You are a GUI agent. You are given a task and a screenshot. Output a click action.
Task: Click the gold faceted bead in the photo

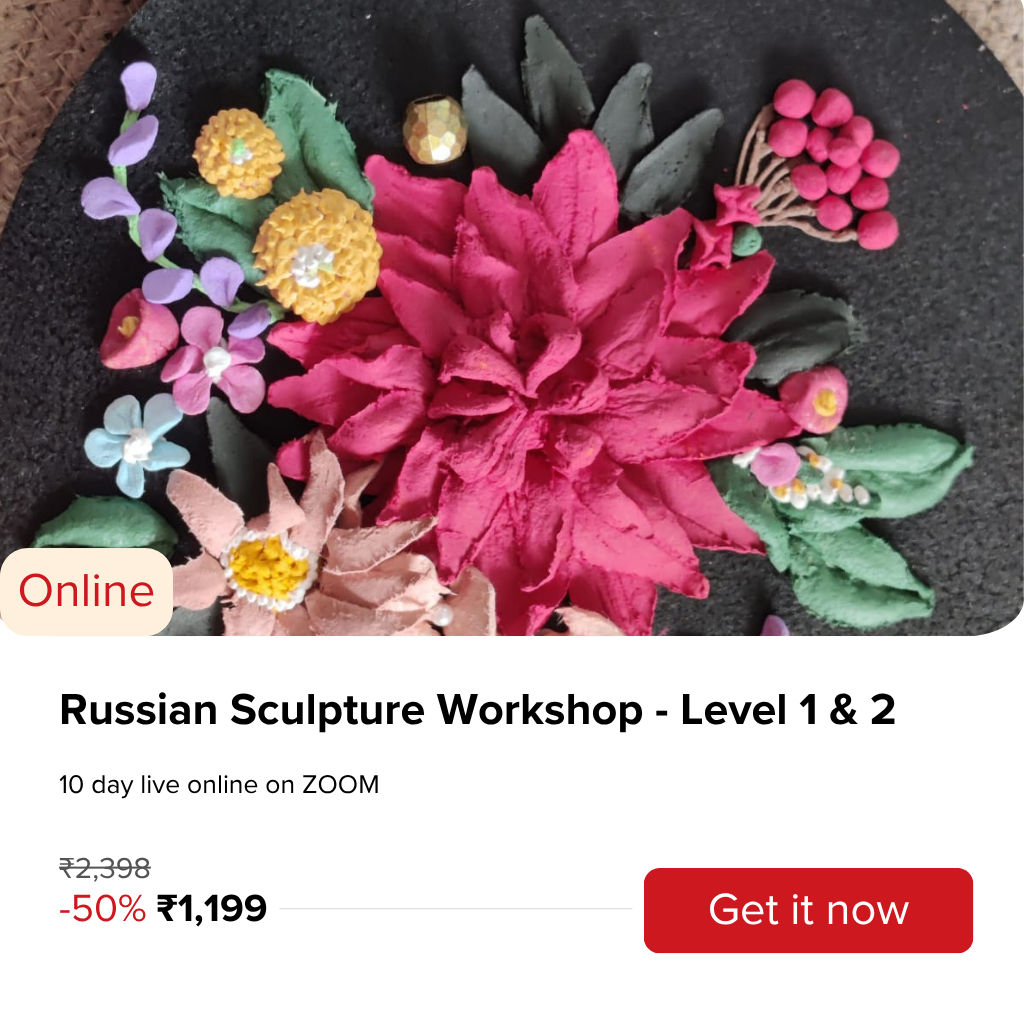(x=434, y=129)
